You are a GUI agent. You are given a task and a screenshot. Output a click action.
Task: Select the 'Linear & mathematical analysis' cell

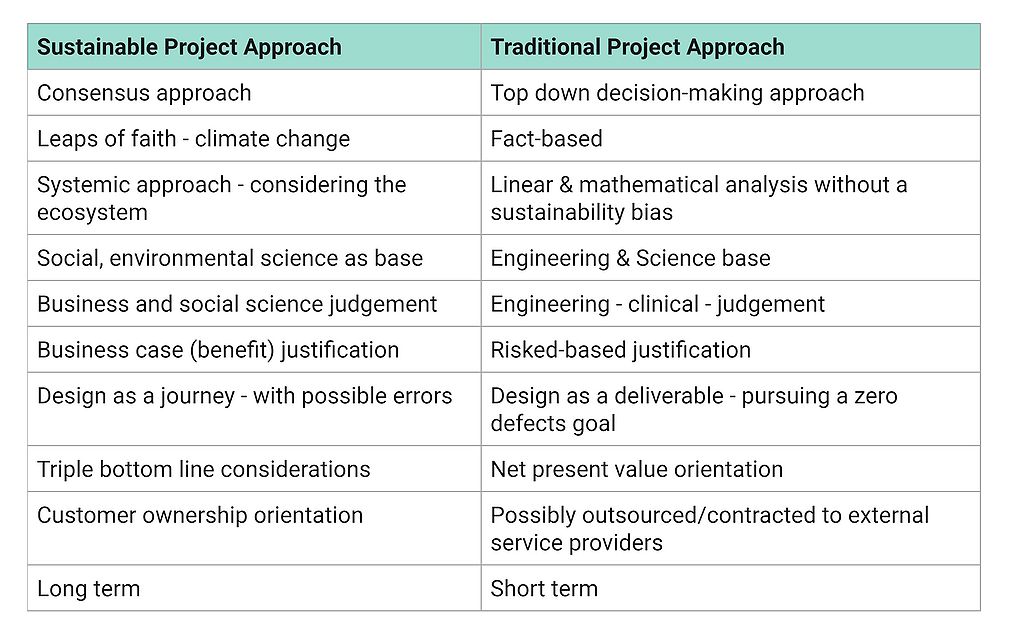[698, 198]
